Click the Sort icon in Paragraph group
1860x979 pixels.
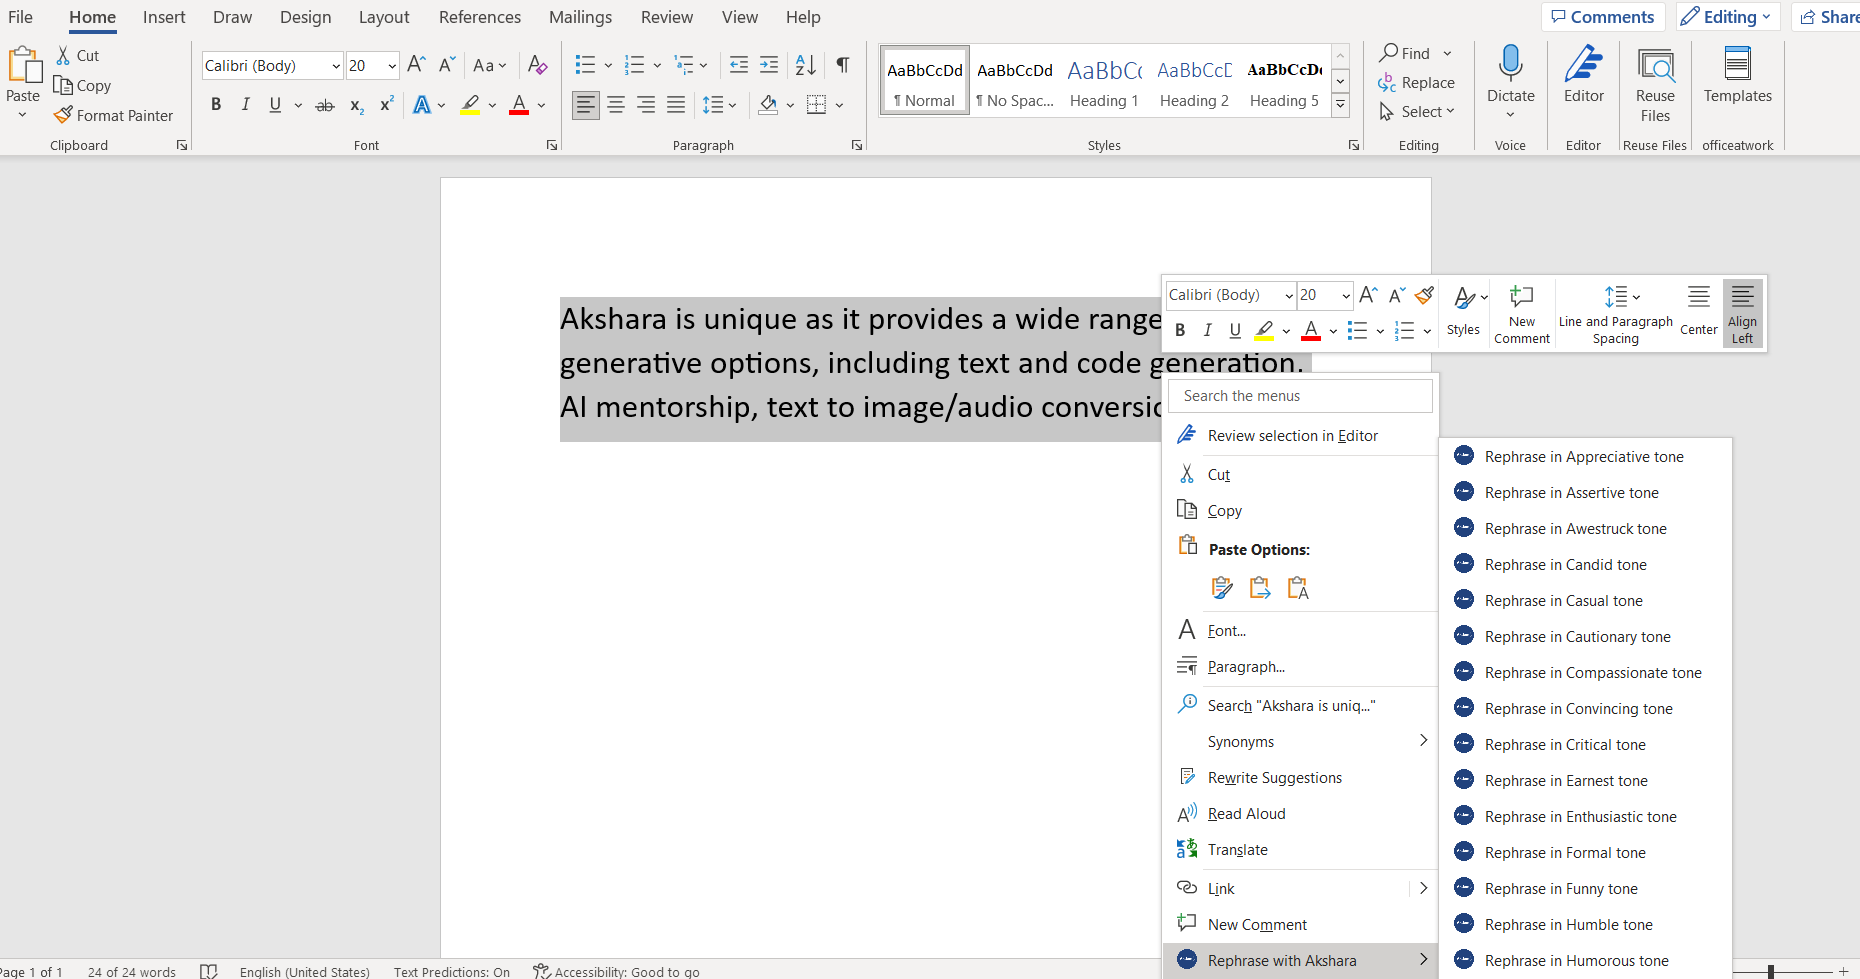[805, 65]
